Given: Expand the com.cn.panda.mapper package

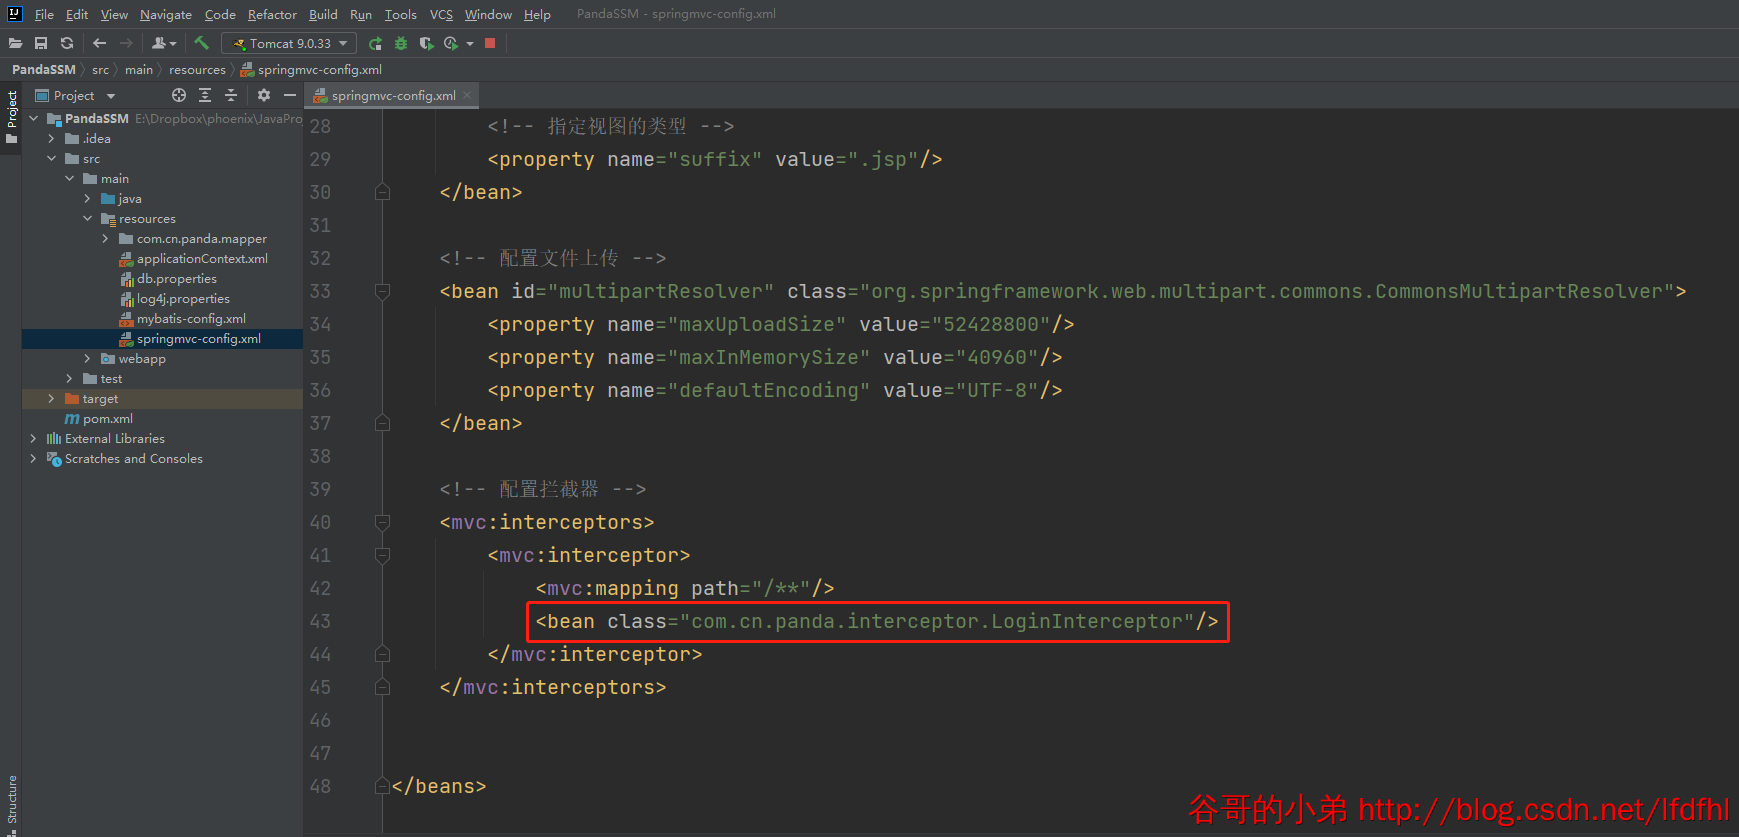Looking at the screenshot, I should coord(105,239).
